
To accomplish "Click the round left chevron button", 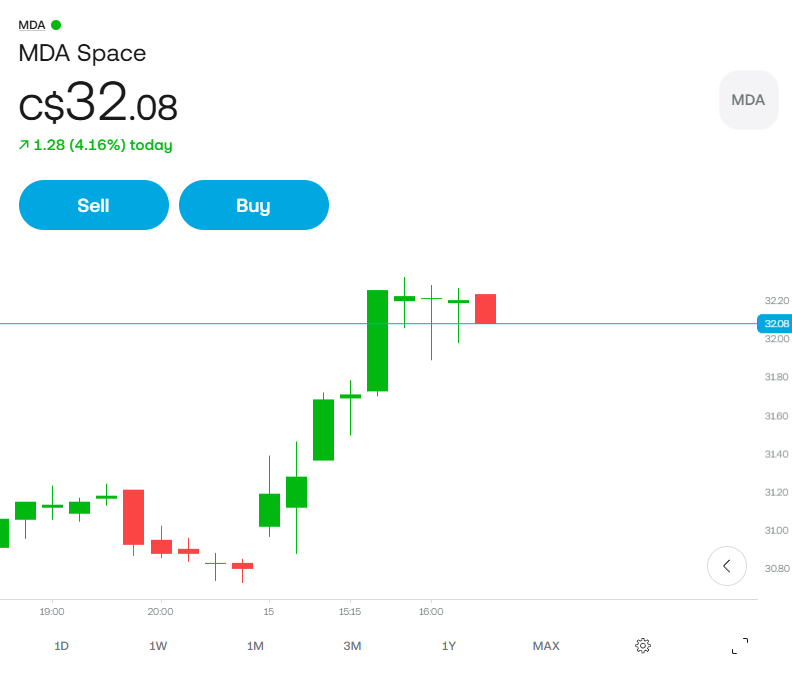I will (x=726, y=566).
